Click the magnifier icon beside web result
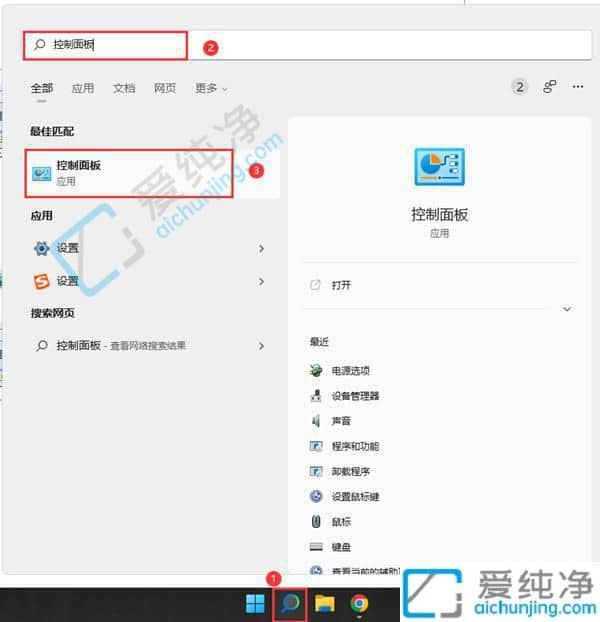This screenshot has width=600, height=622. click(42, 346)
